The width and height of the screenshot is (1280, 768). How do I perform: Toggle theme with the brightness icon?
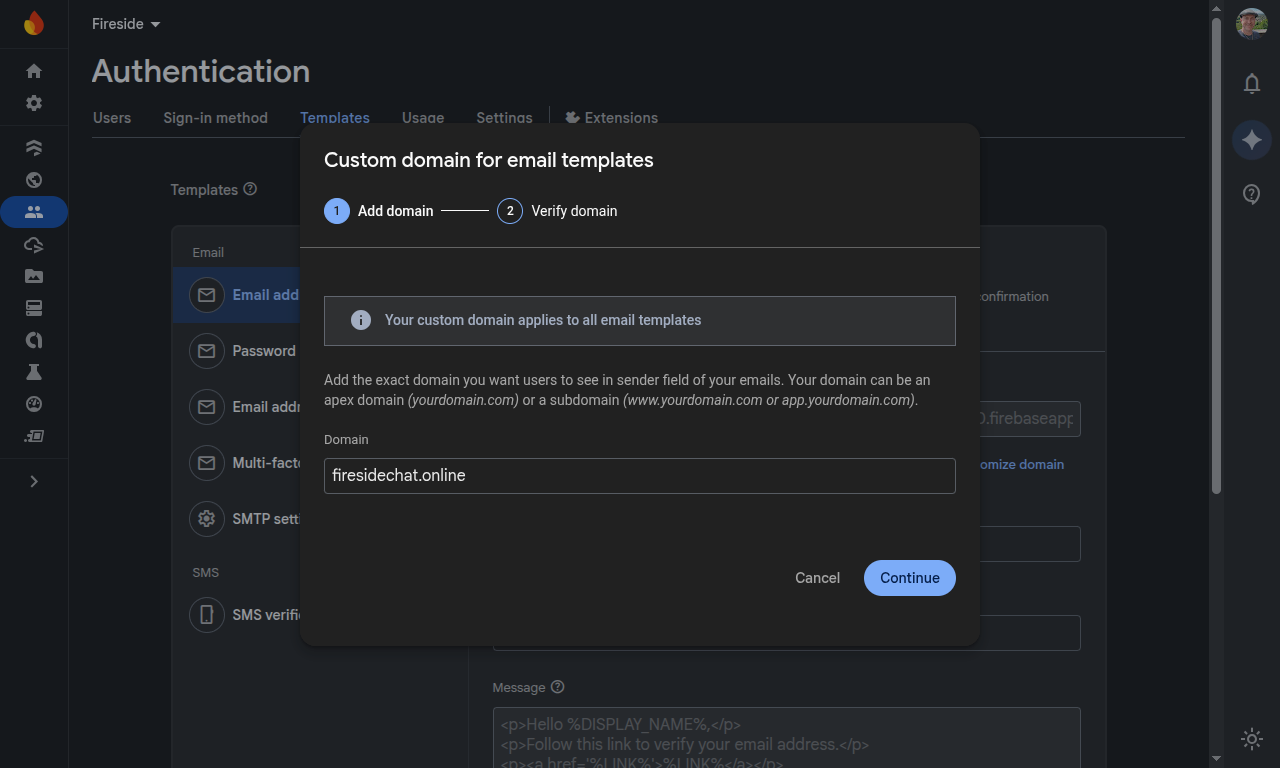(1251, 739)
